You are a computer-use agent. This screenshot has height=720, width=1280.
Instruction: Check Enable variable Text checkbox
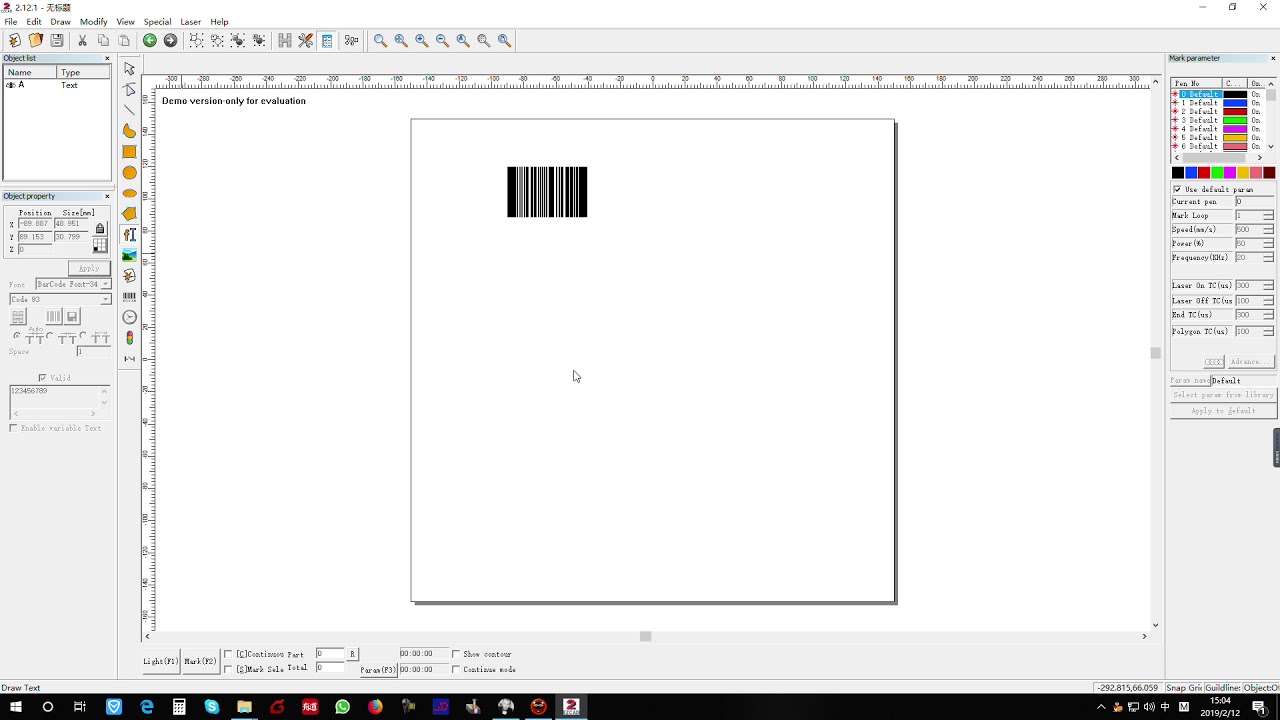click(13, 428)
